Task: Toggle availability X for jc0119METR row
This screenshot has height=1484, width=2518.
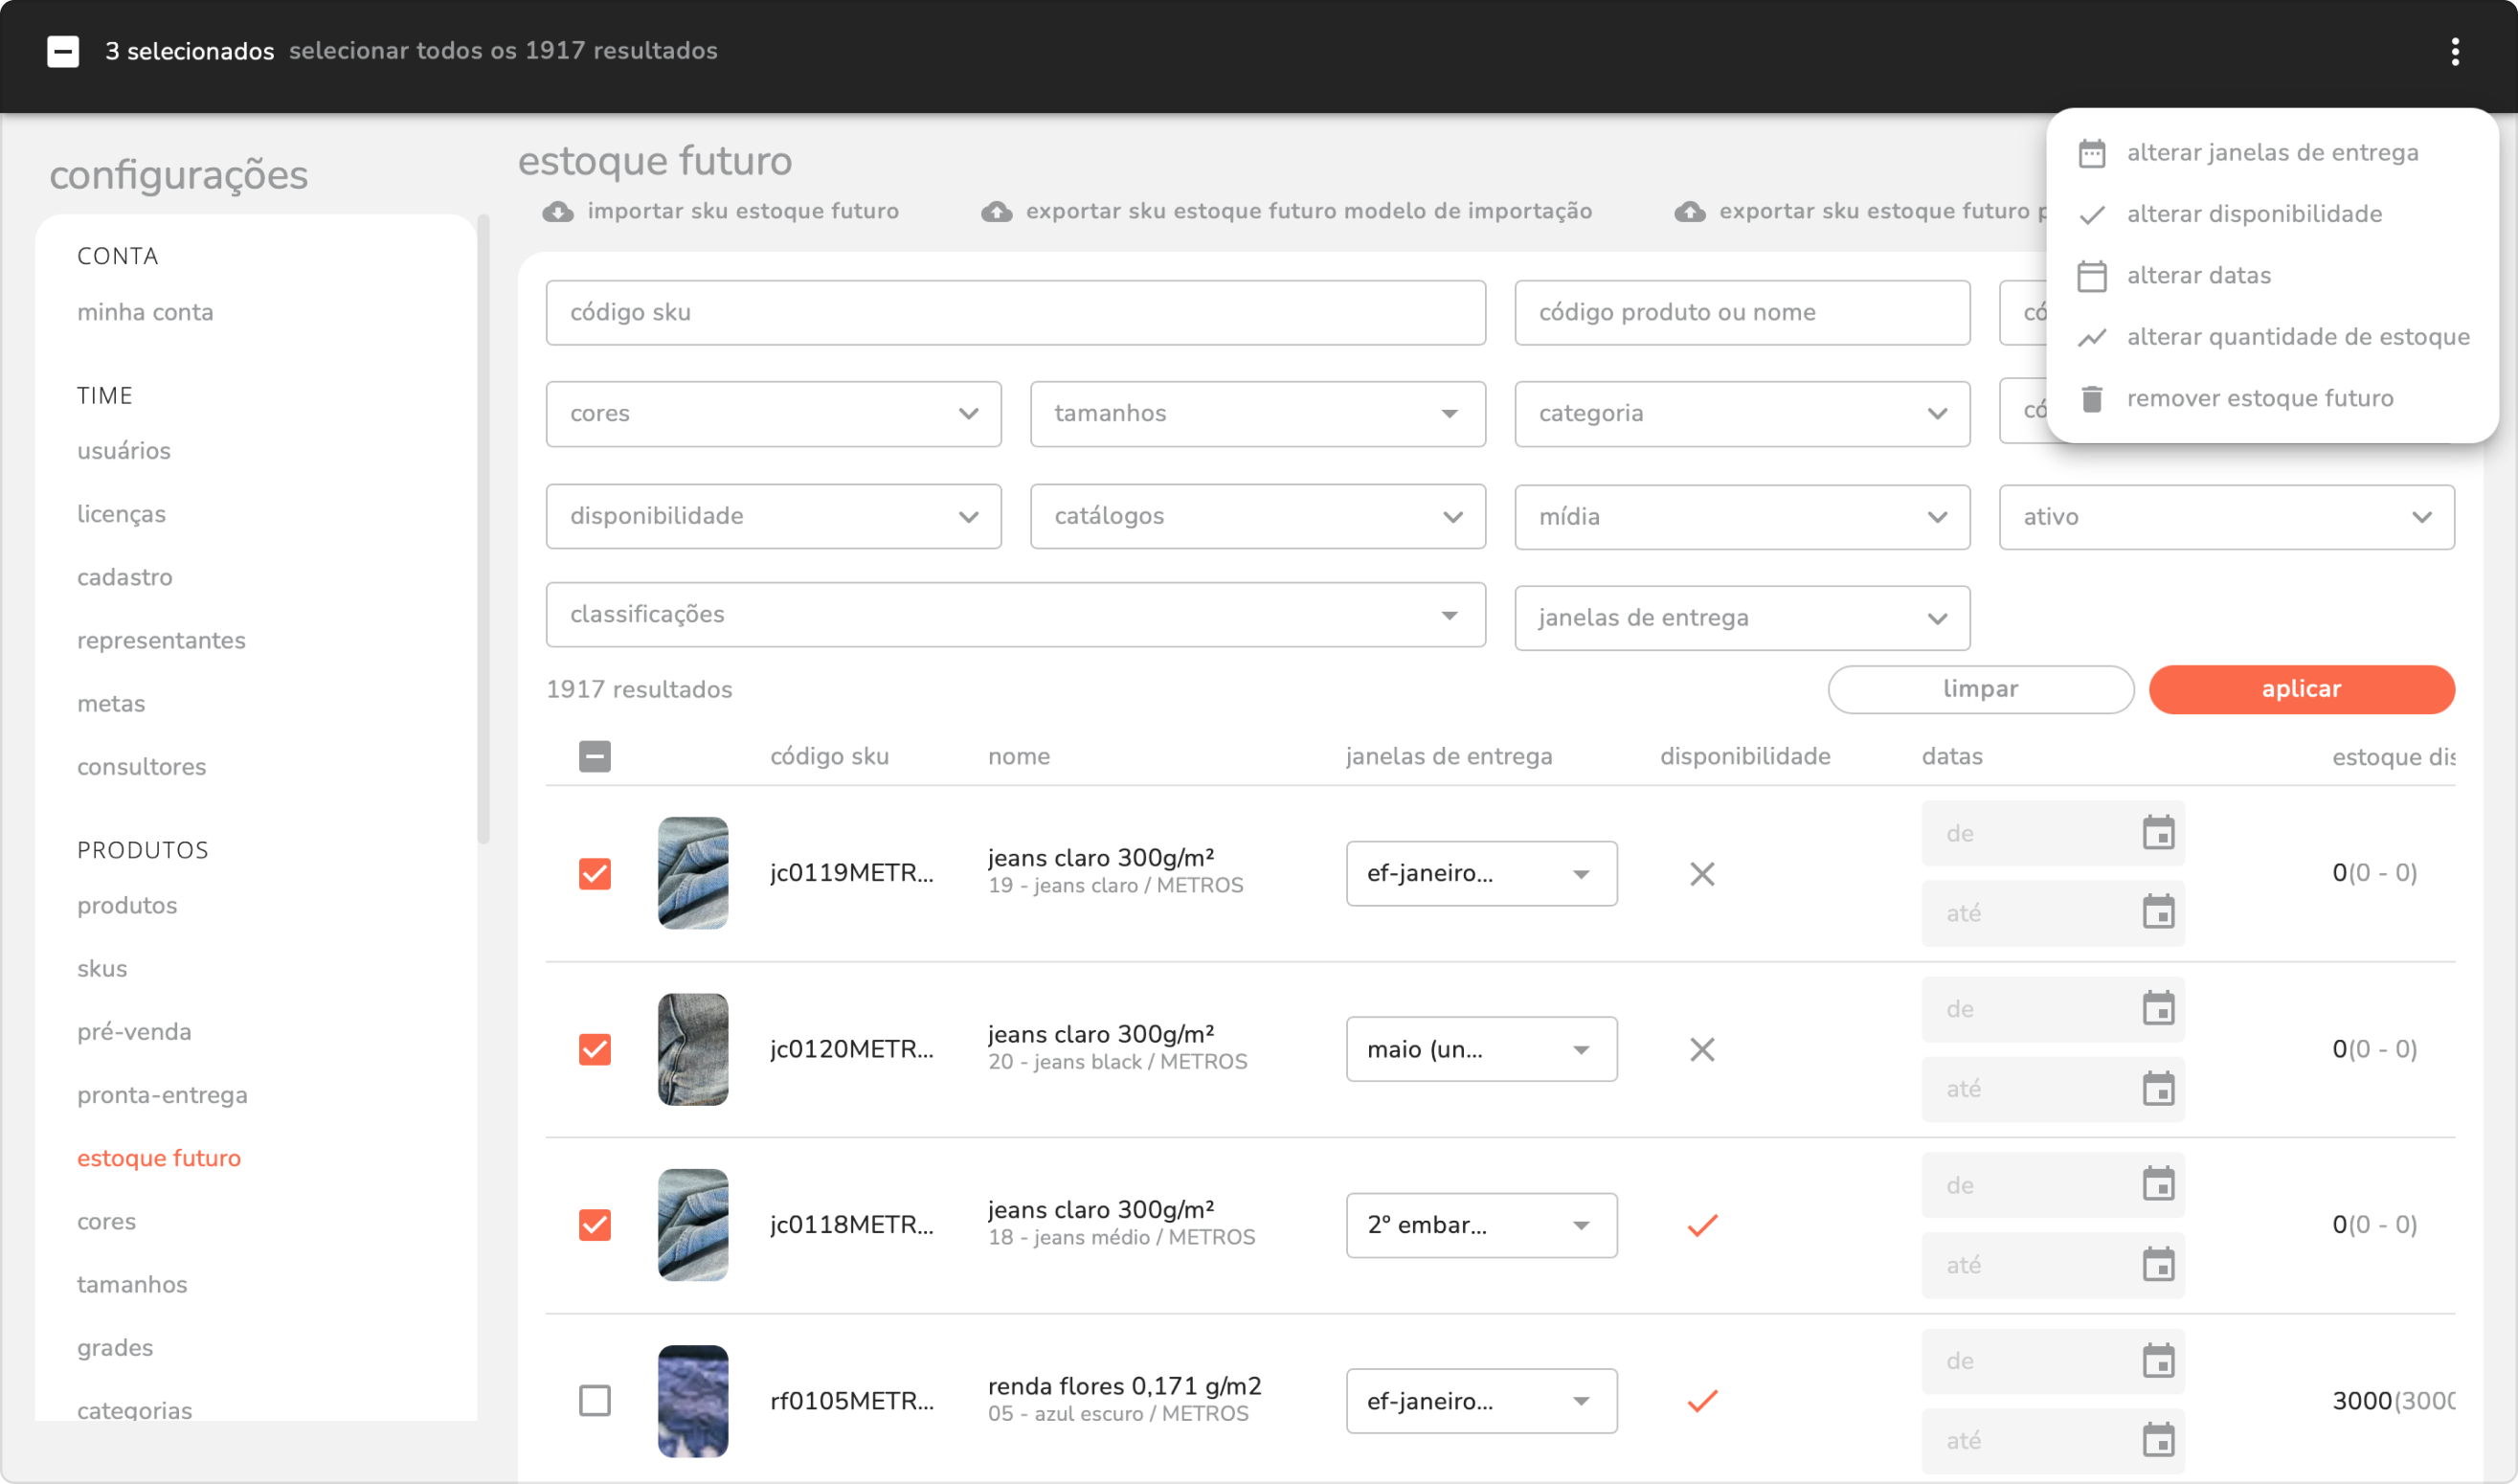Action: [1702, 874]
